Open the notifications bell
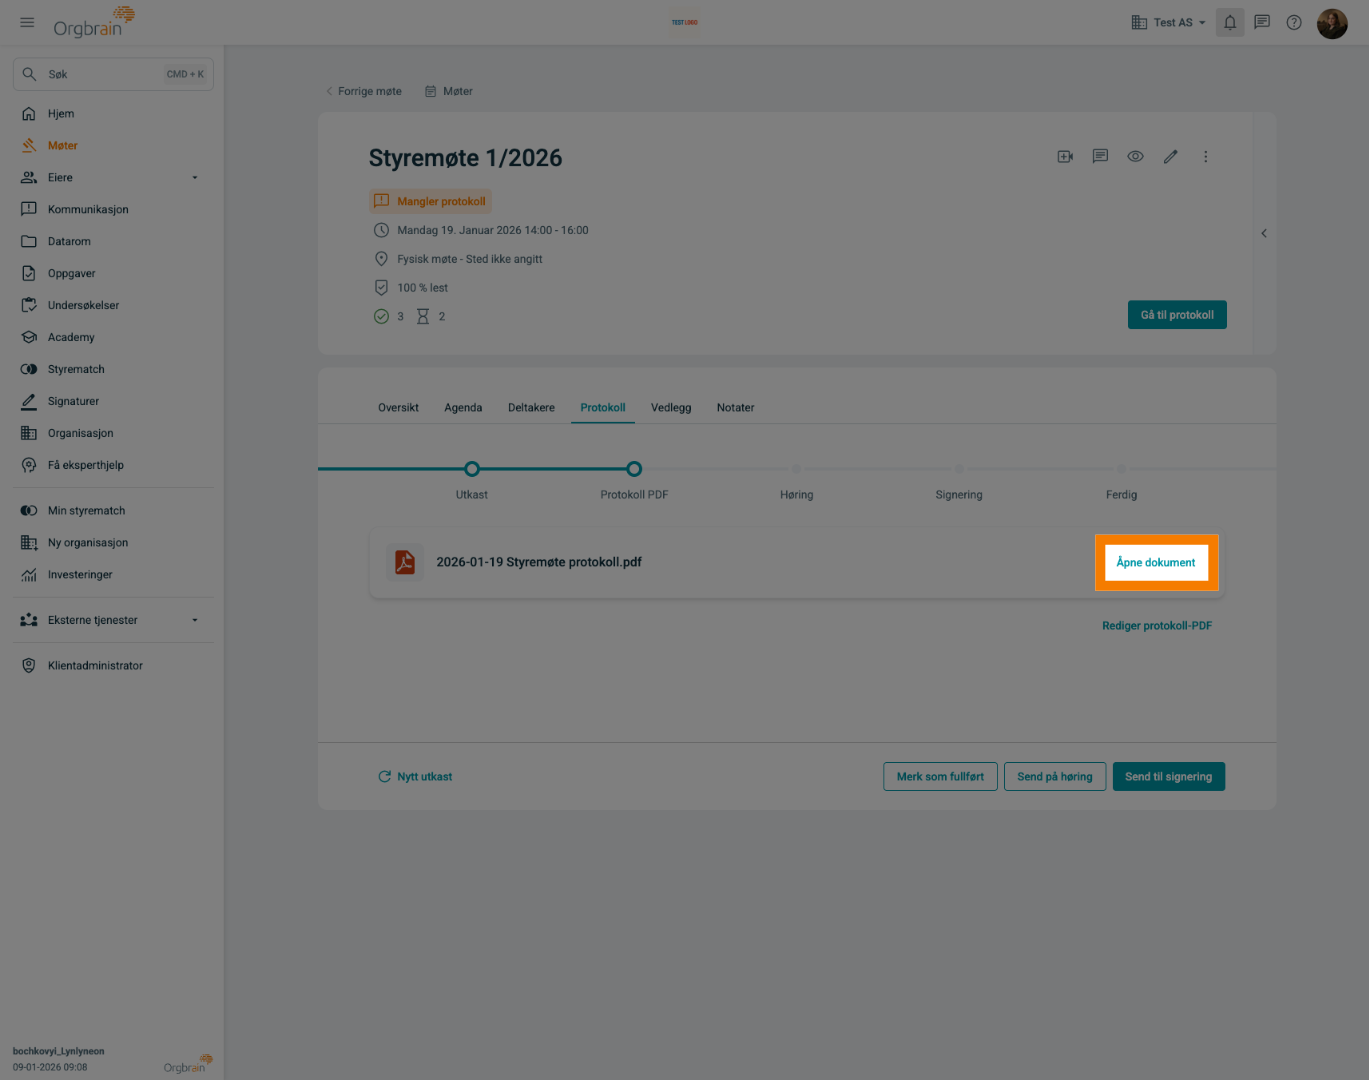 1230,22
